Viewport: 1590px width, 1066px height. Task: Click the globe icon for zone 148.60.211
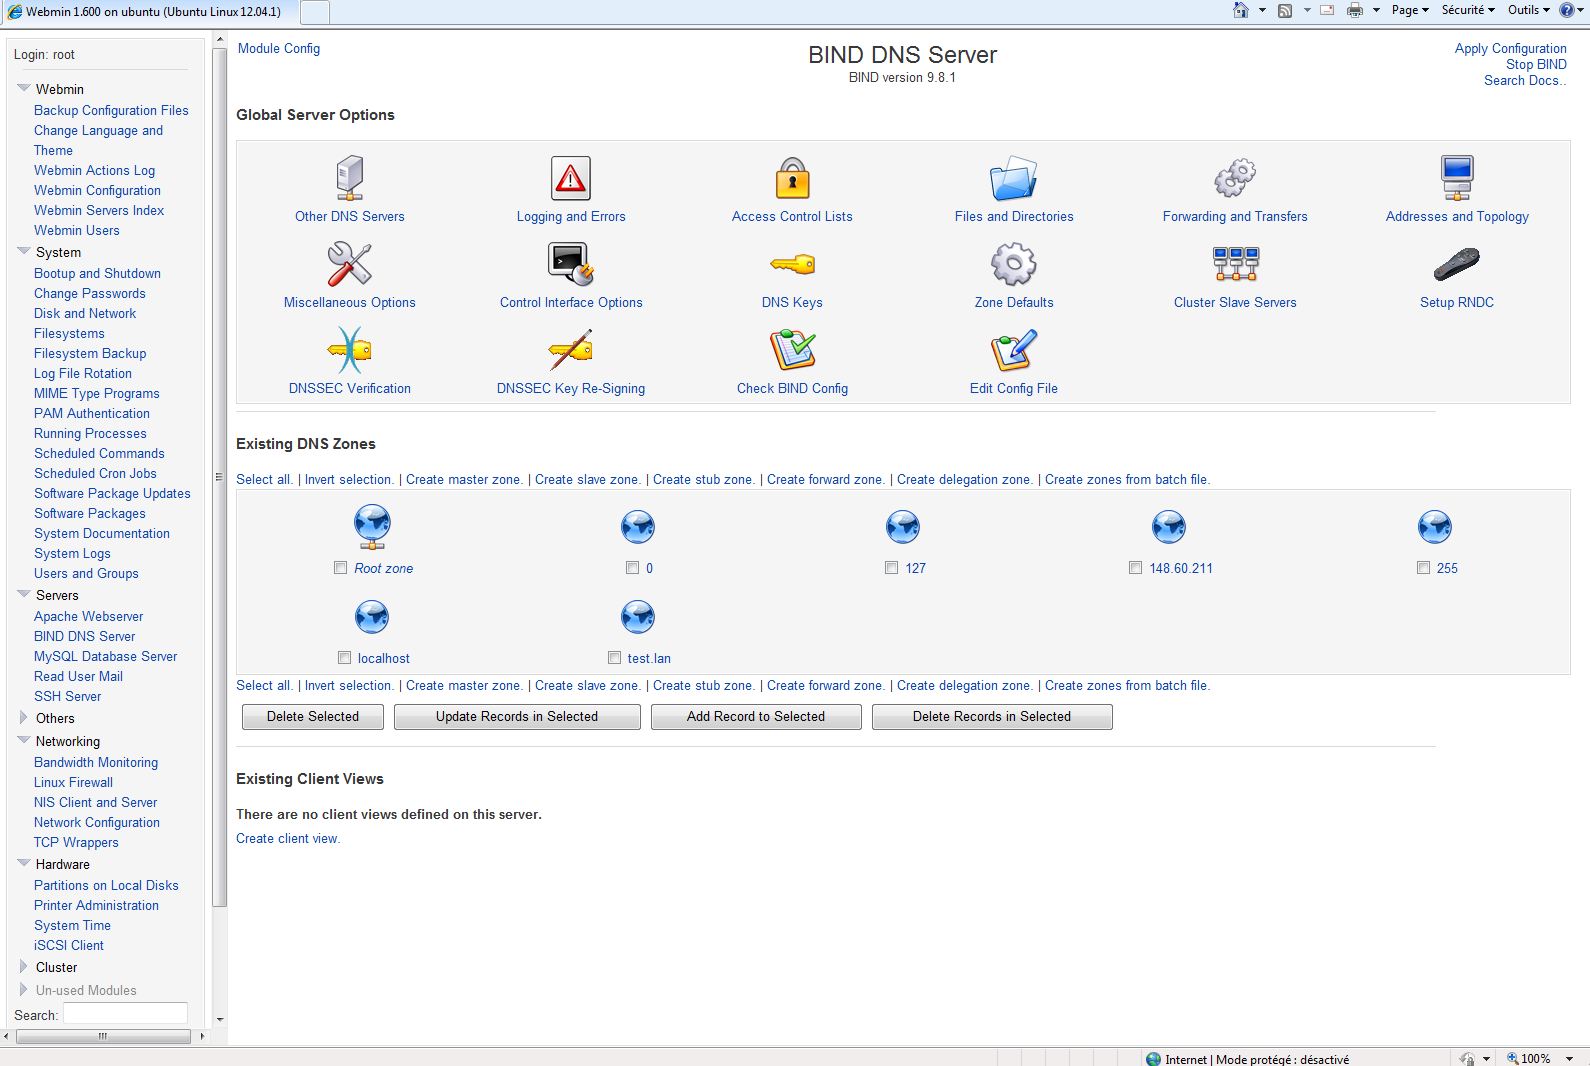coord(1169,527)
